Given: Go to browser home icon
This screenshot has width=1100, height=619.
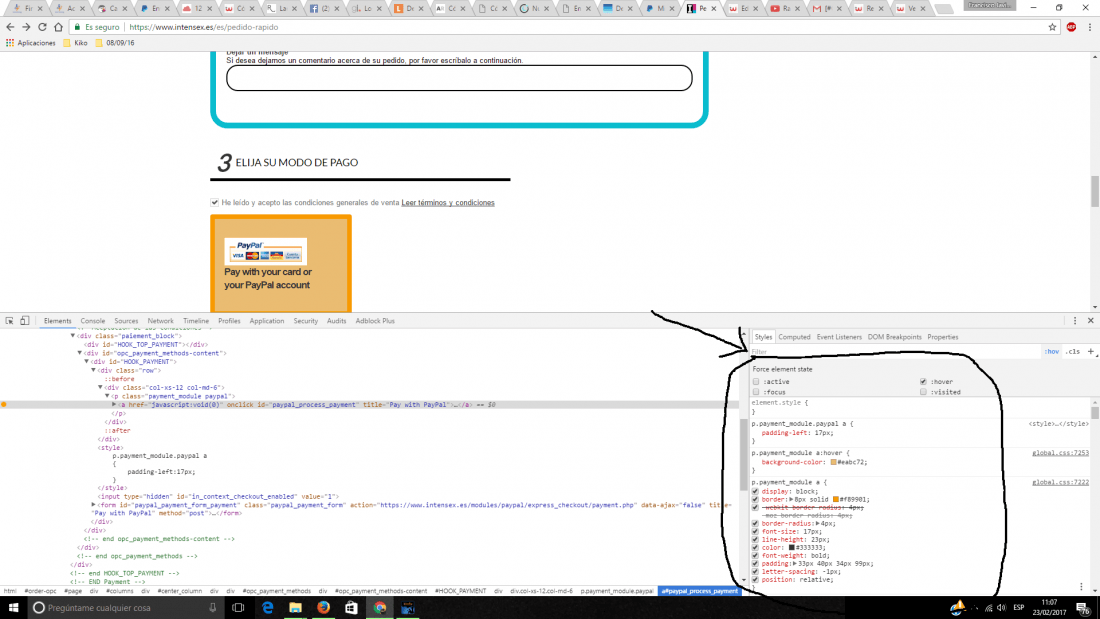Looking at the screenshot, I should click(58, 27).
